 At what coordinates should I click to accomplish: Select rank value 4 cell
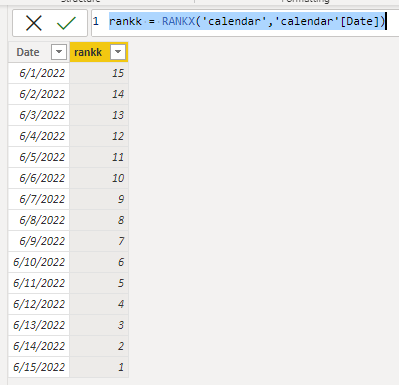pos(99,304)
